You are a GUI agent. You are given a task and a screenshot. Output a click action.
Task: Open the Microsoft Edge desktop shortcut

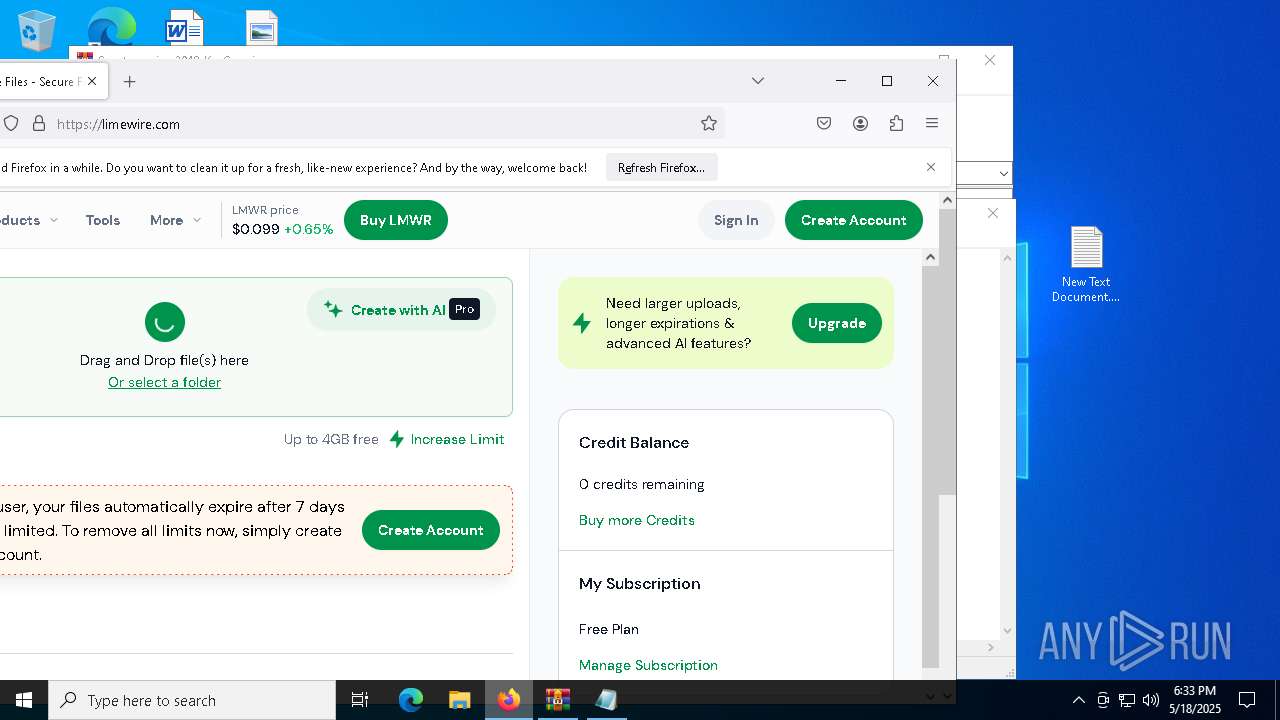111,27
